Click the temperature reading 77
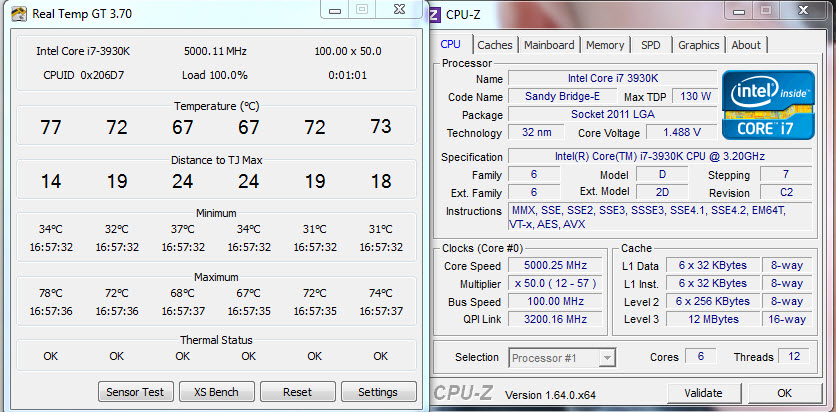Screen dimensions: 836x412 click(x=51, y=127)
